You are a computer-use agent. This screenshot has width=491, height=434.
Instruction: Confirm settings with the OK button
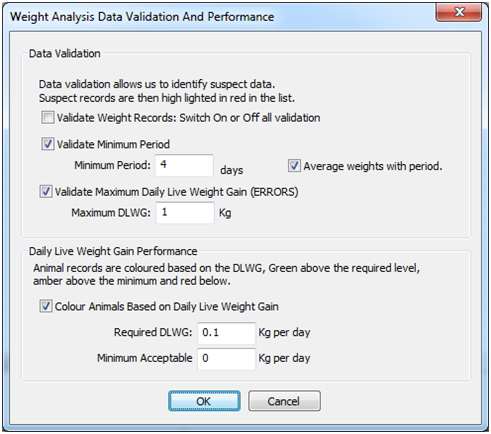point(204,401)
